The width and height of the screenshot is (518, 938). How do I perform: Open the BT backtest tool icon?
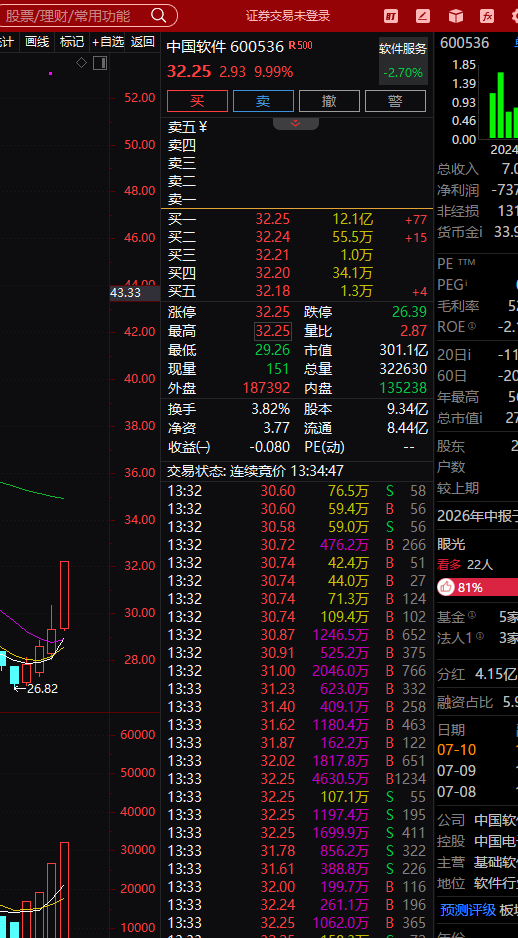(391, 16)
